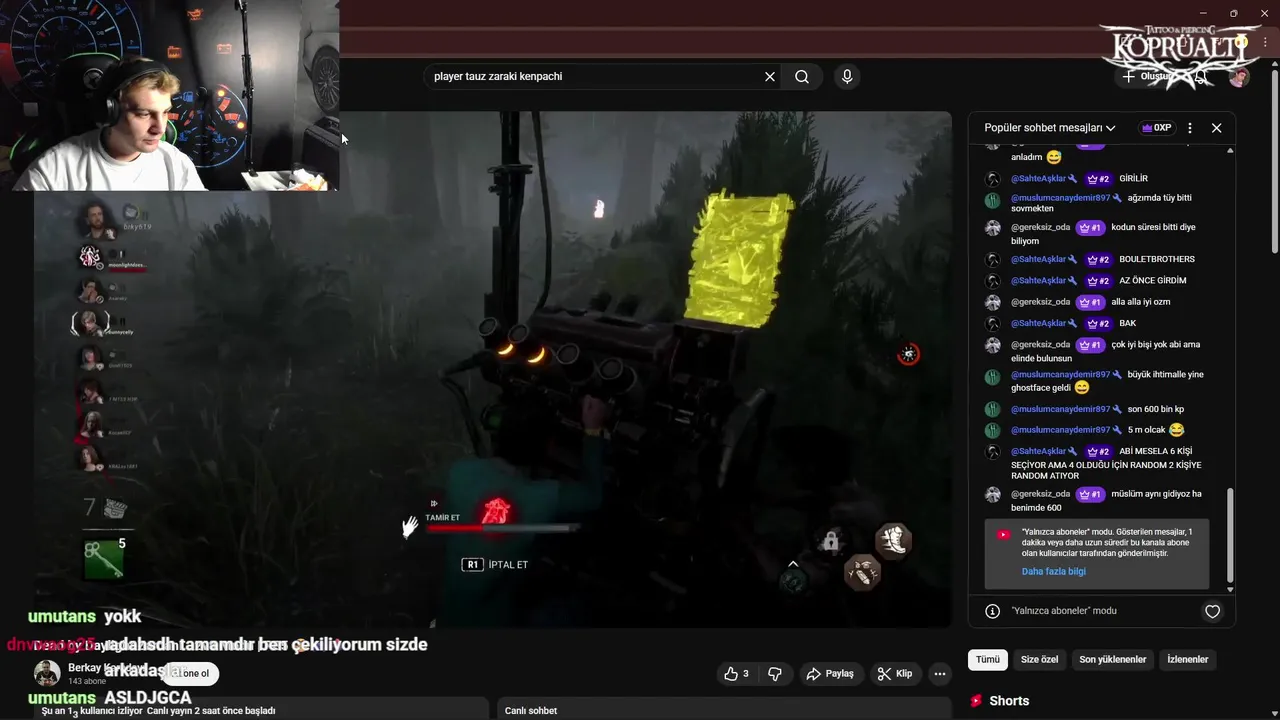Dislike the video with the thumbs-down button
The image size is (1280, 720).
[x=774, y=674]
